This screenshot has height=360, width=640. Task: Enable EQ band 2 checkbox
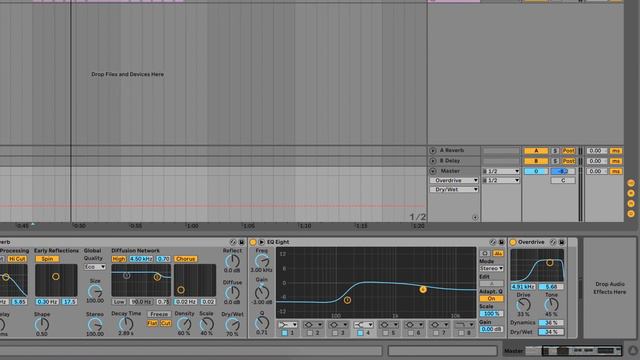[310, 333]
